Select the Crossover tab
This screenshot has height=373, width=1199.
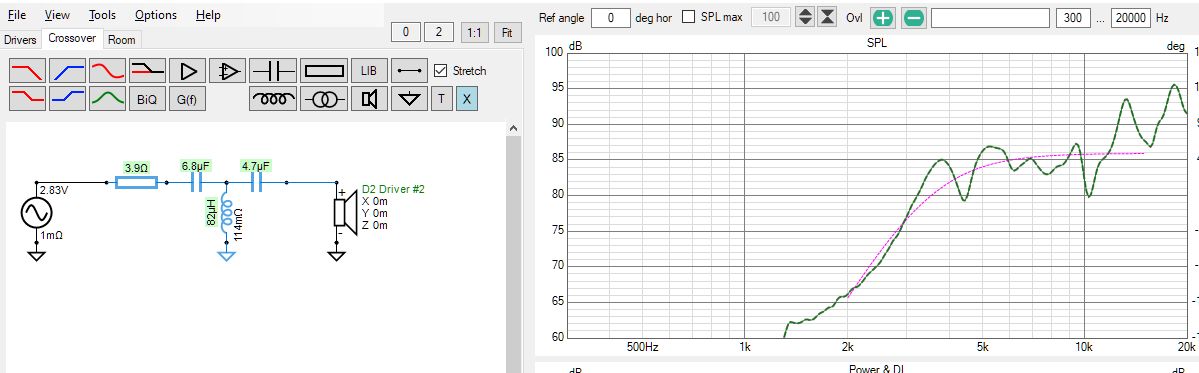72,37
